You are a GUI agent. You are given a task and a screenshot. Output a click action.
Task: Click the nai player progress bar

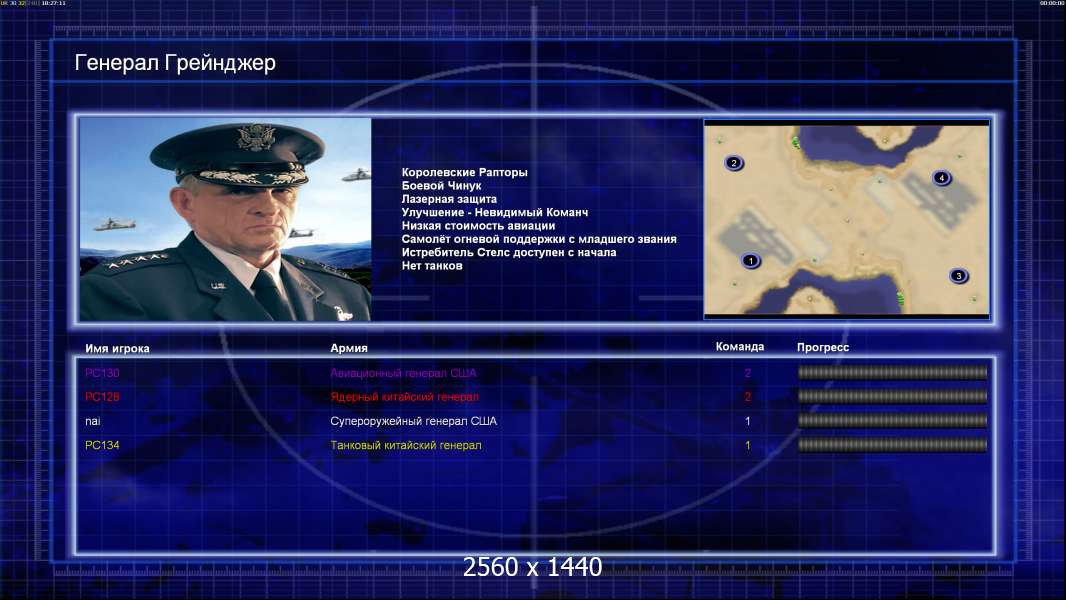pos(892,421)
